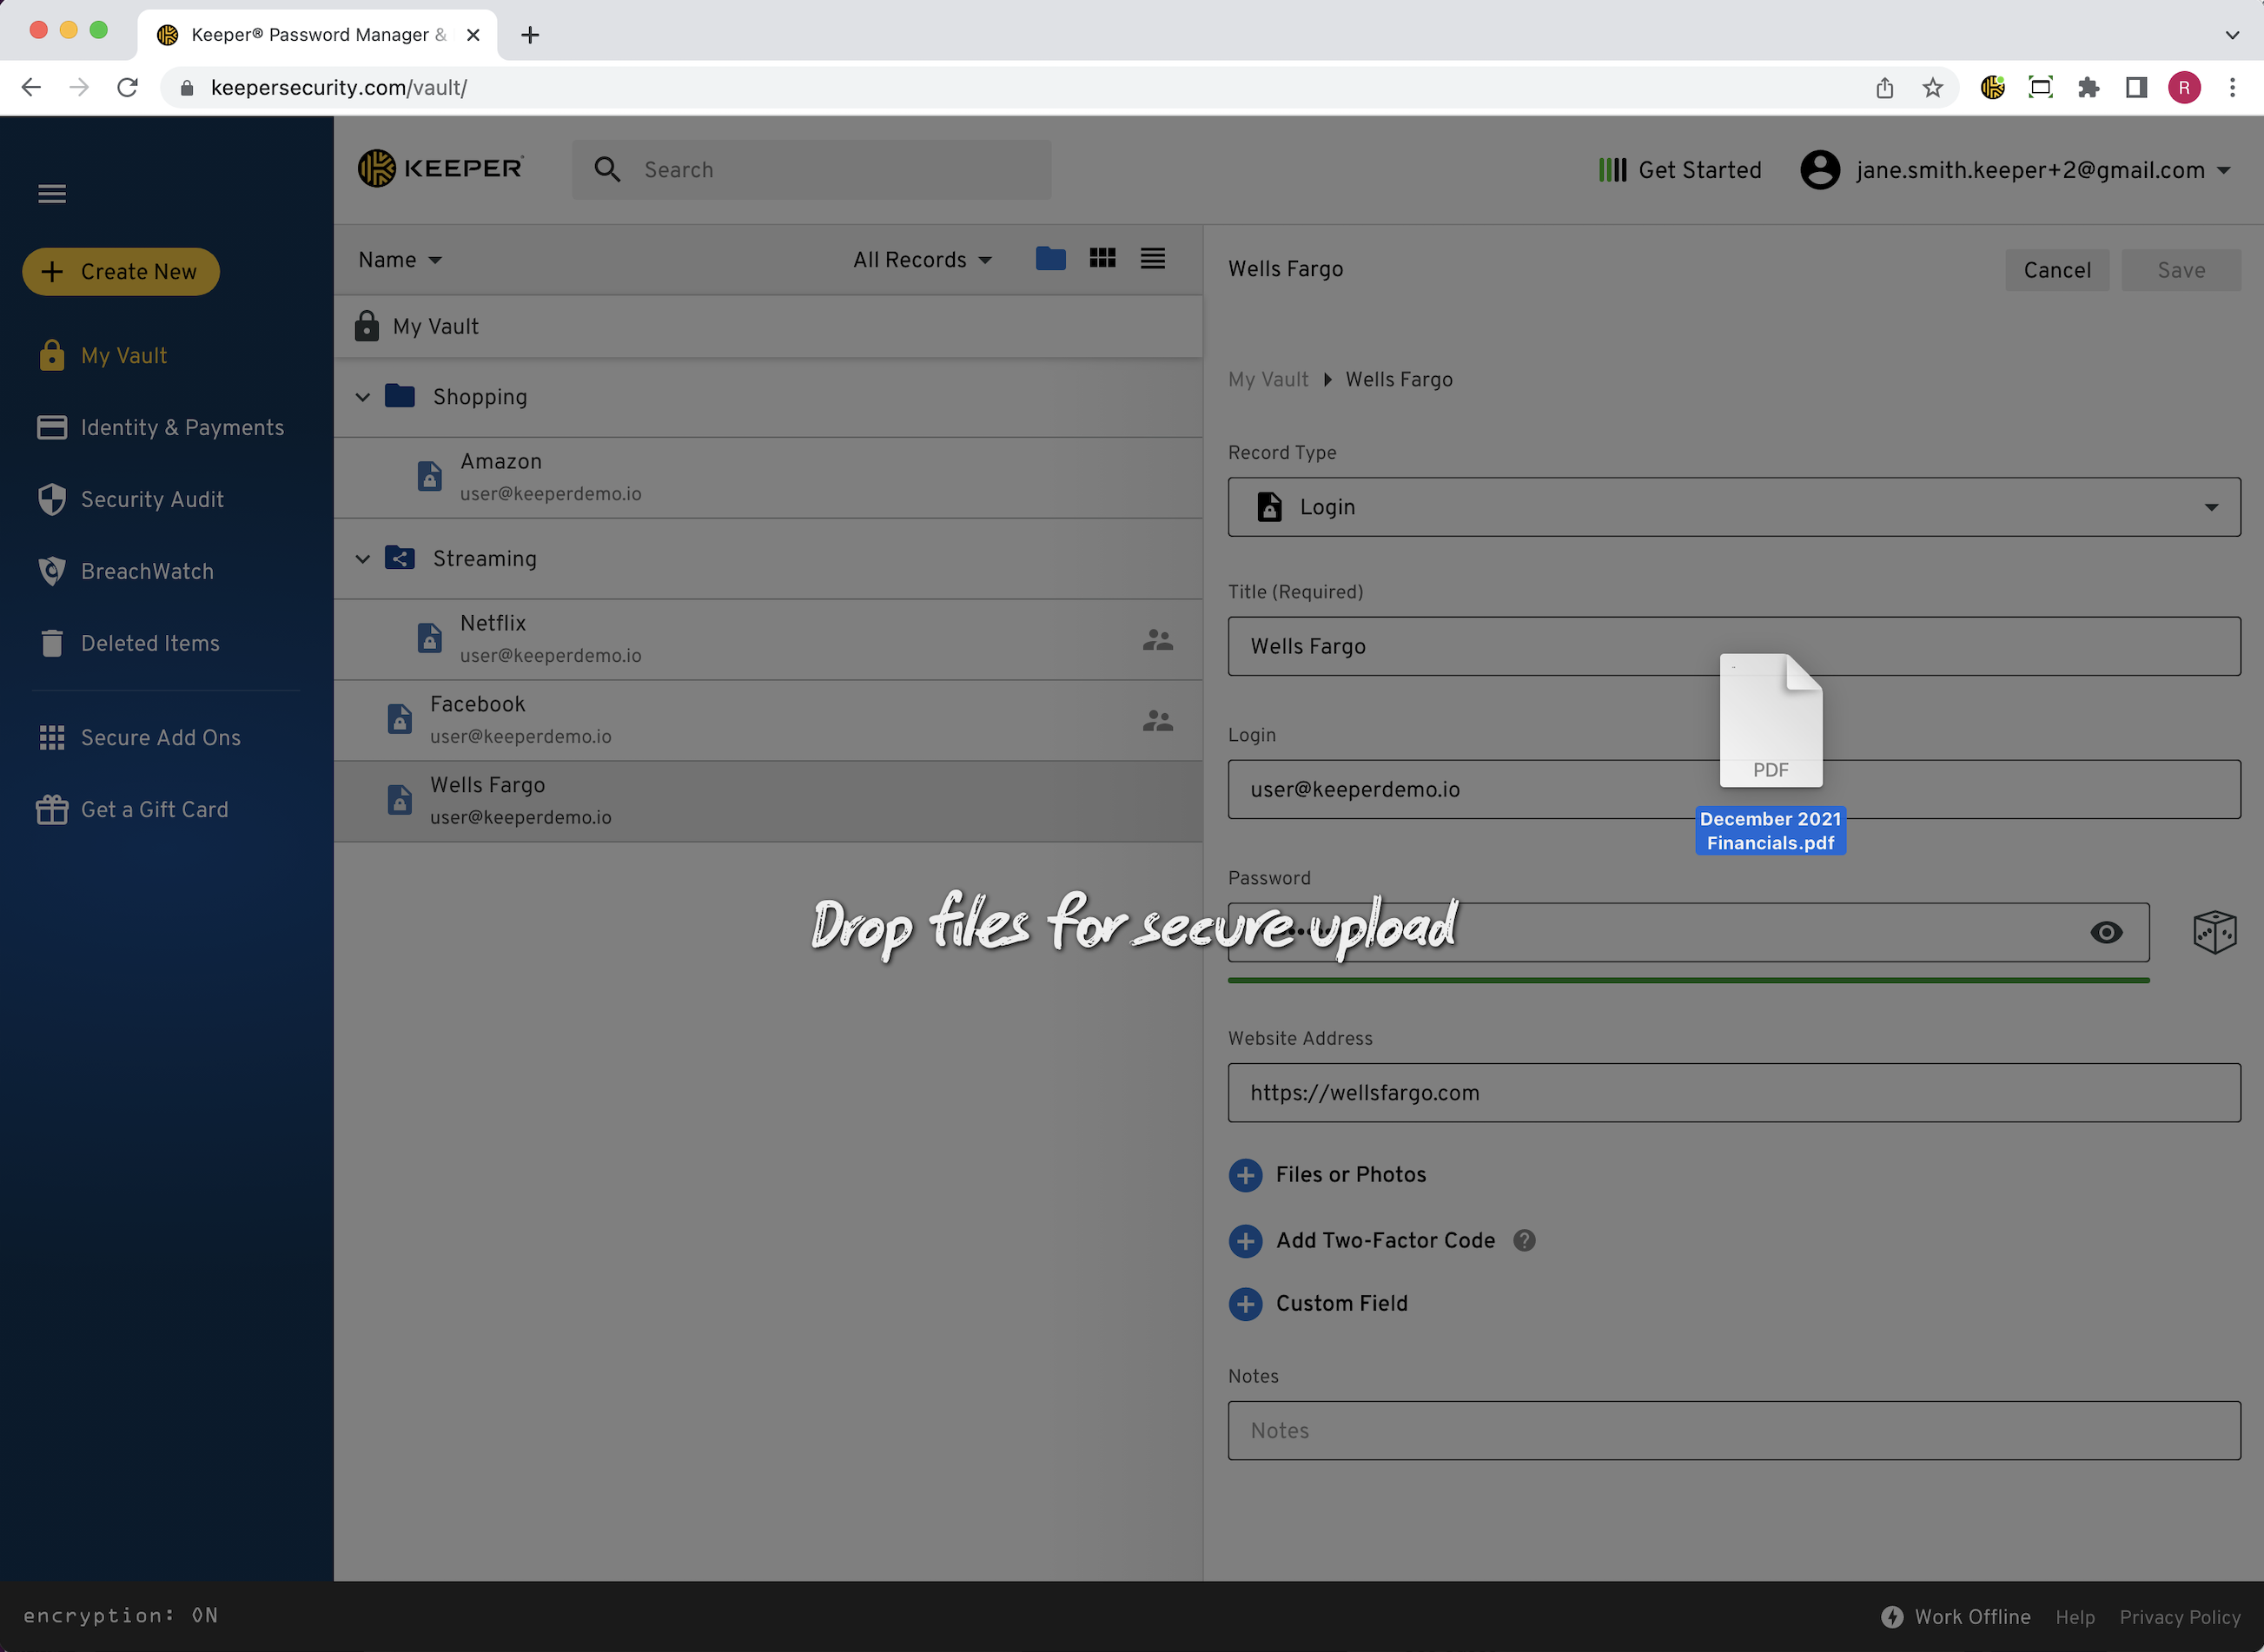Click the lock icon beside My Vault row
This screenshot has height=1652, width=2264.
pos(366,326)
